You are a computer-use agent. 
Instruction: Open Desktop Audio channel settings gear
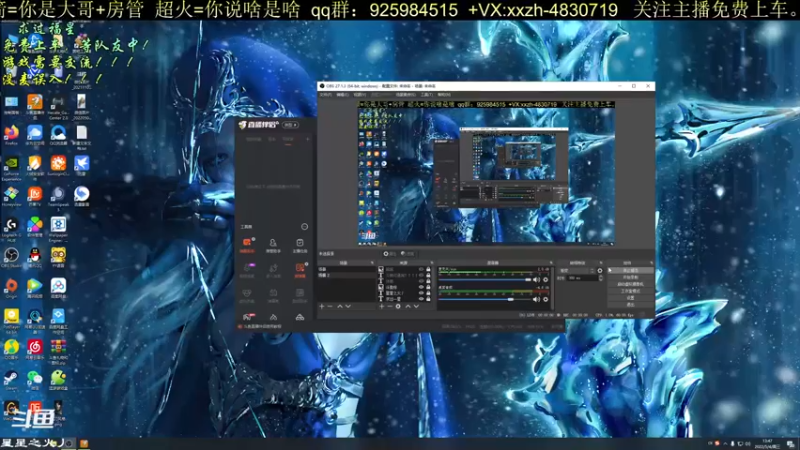545,299
